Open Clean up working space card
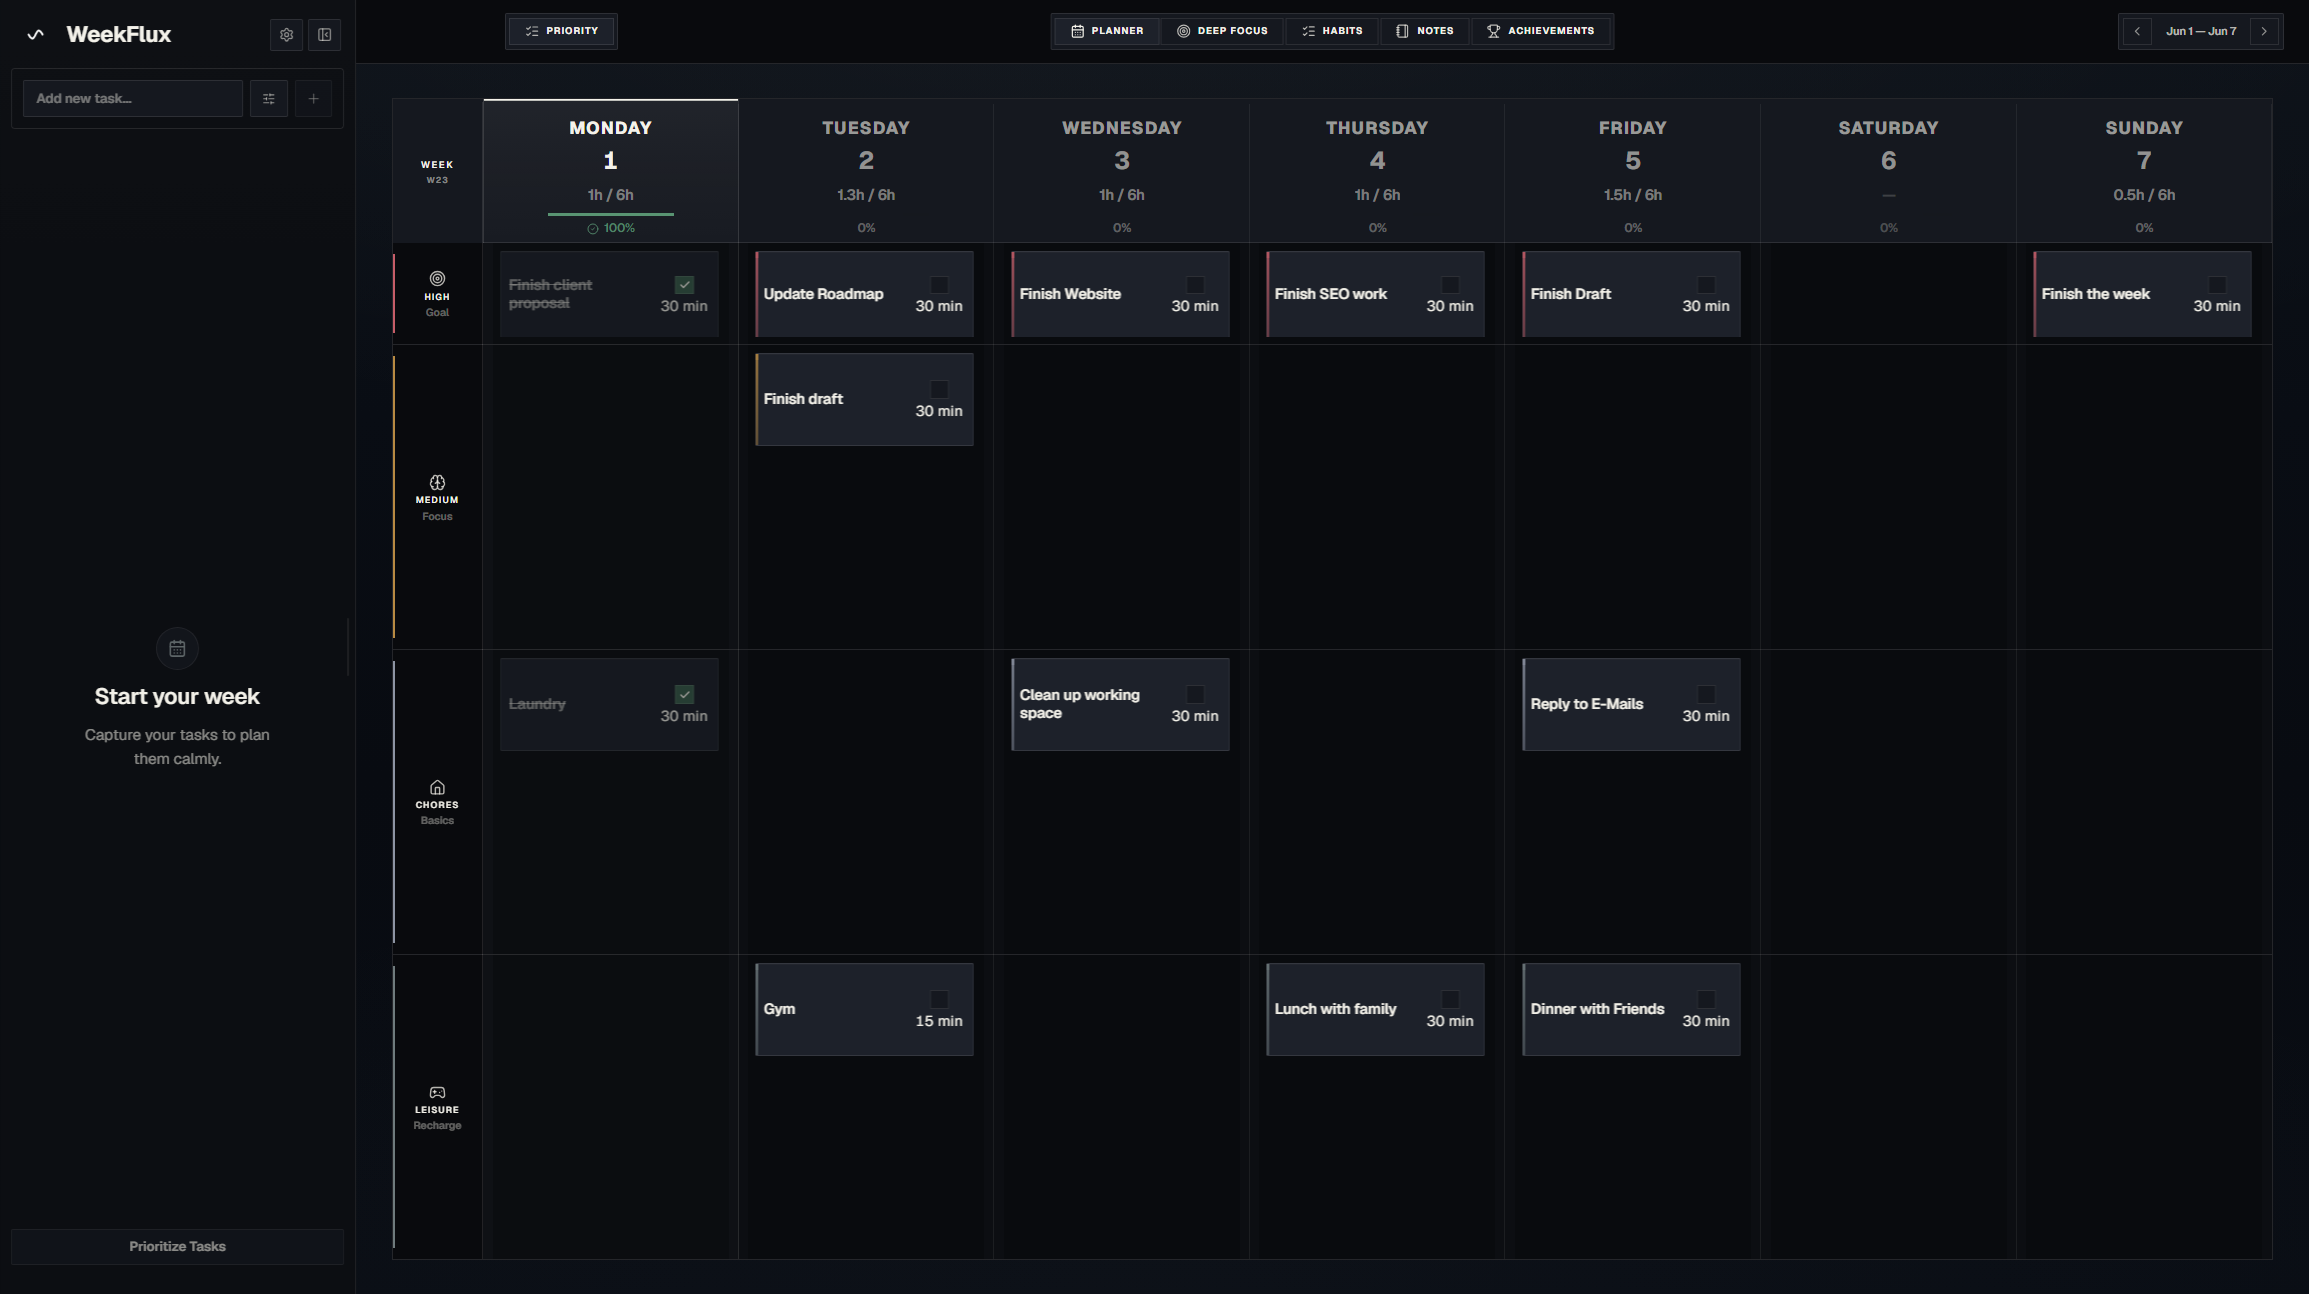This screenshot has width=2309, height=1294. 1120,704
